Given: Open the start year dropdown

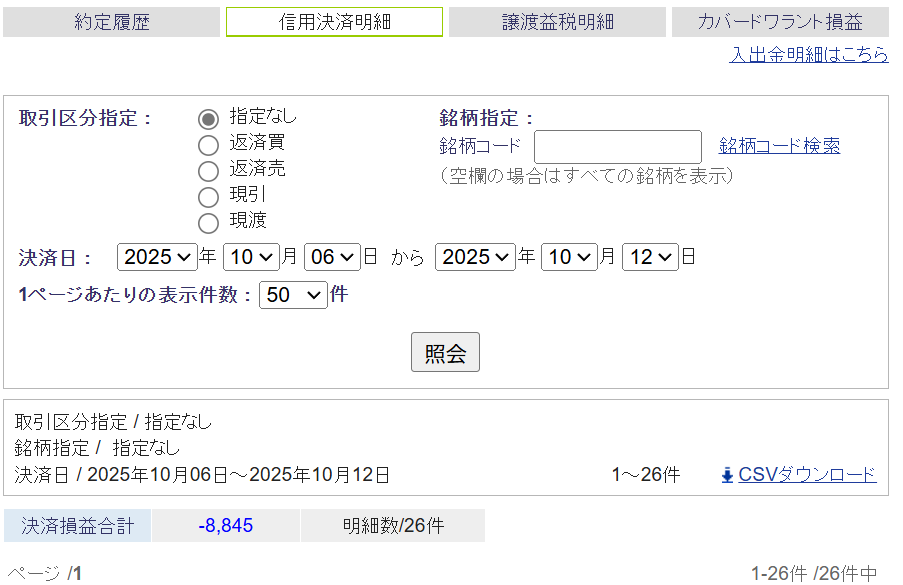Looking at the screenshot, I should click(157, 257).
